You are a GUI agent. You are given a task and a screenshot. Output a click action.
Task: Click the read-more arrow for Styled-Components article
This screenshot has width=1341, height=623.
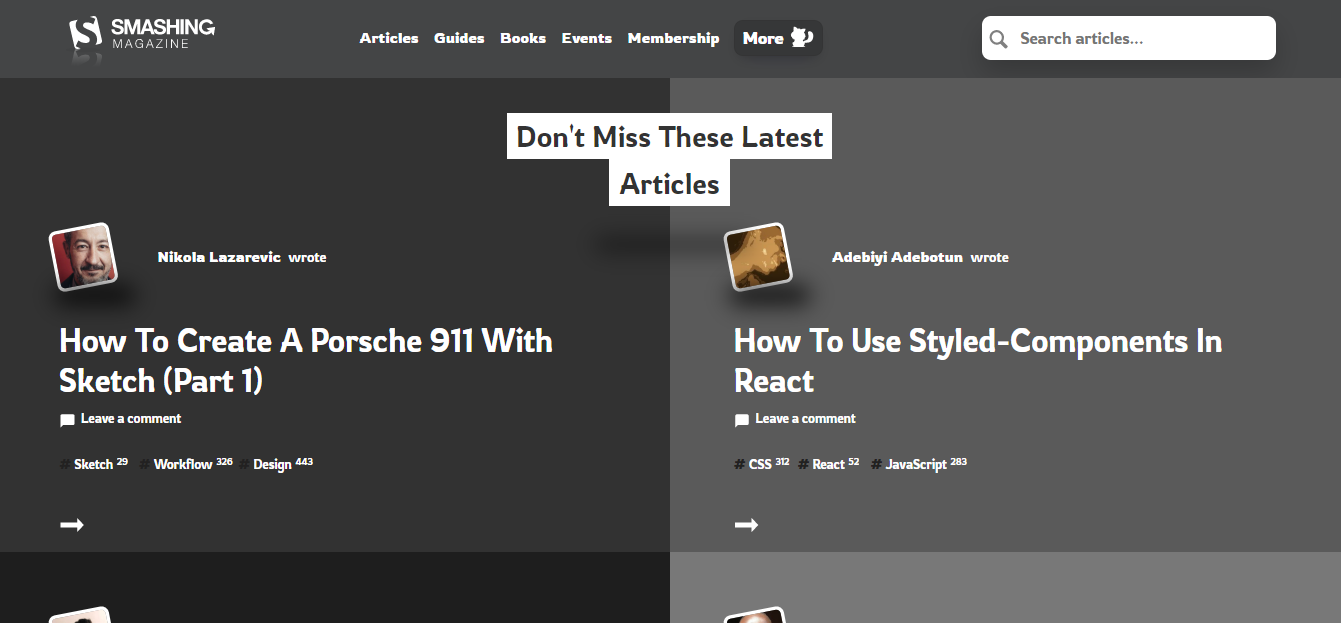pyautogui.click(x=747, y=525)
